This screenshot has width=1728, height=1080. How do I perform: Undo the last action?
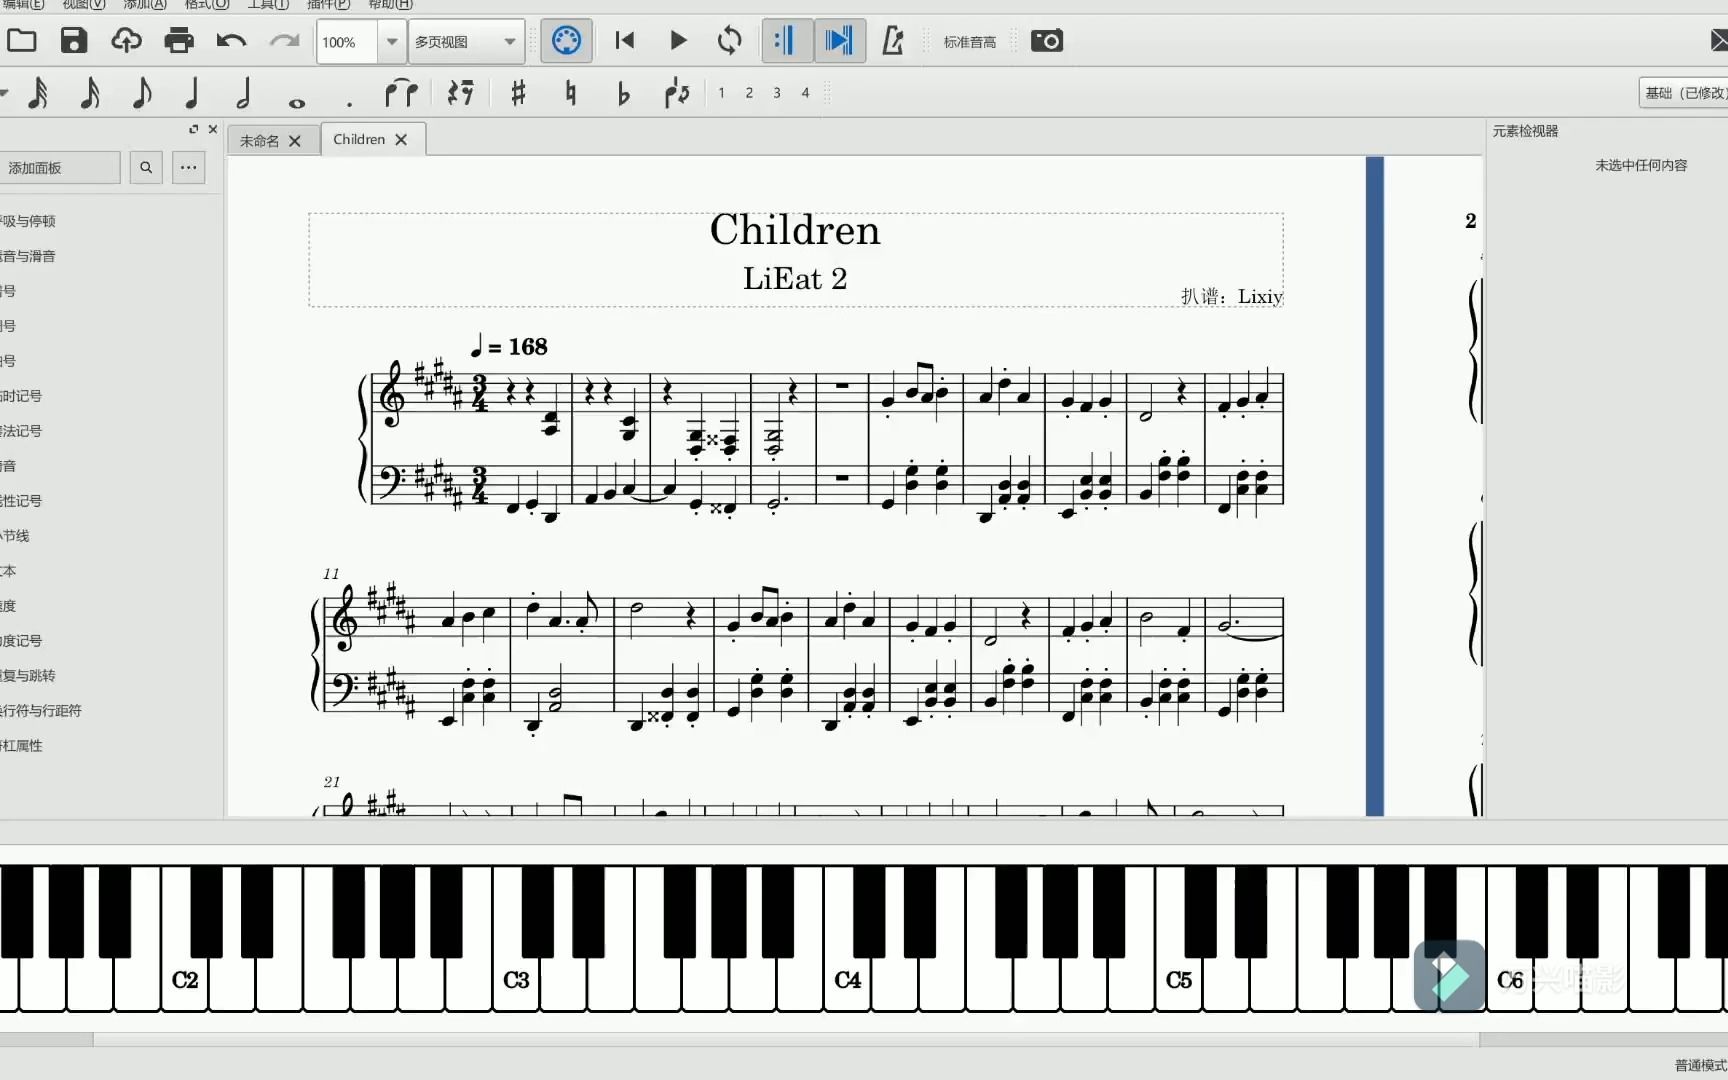point(231,41)
